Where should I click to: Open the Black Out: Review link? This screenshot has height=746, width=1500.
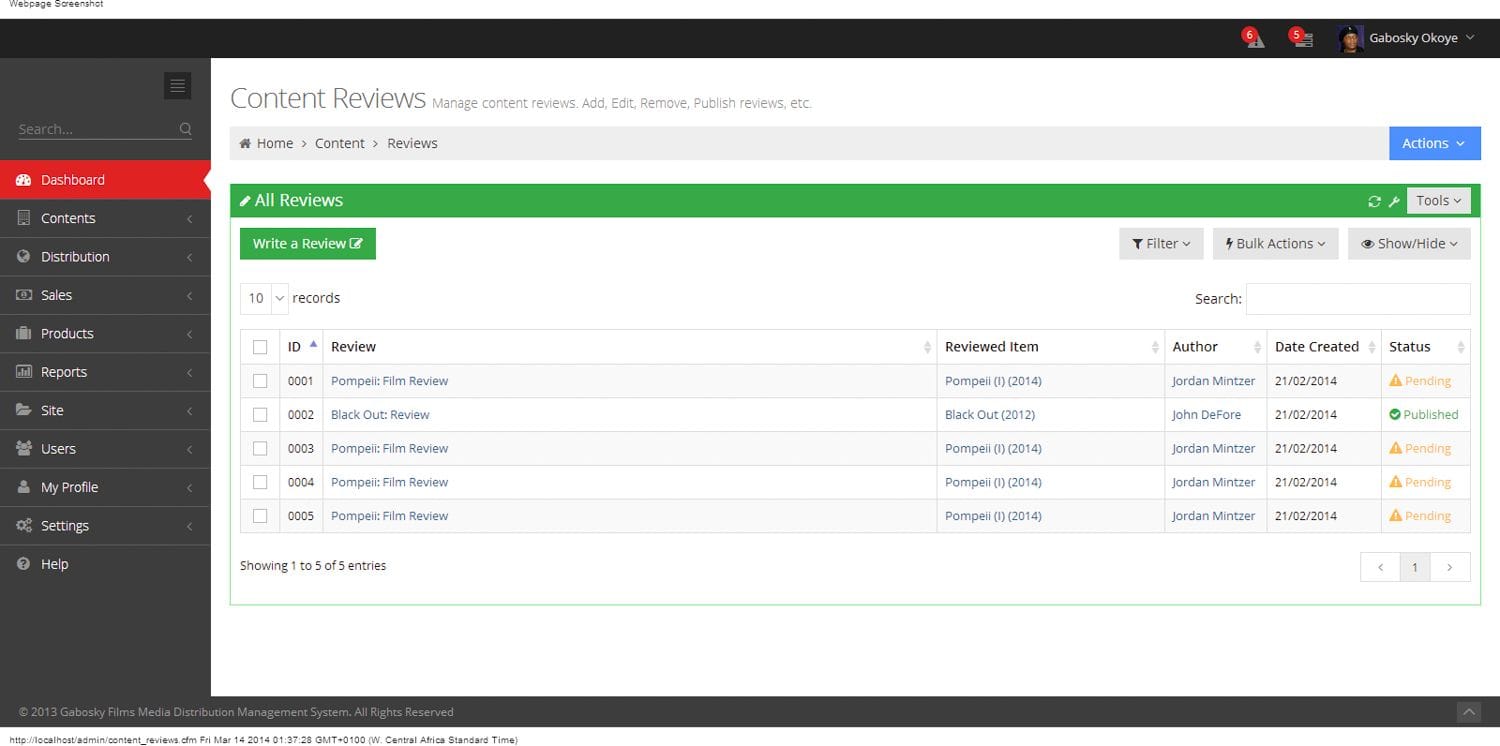click(380, 414)
